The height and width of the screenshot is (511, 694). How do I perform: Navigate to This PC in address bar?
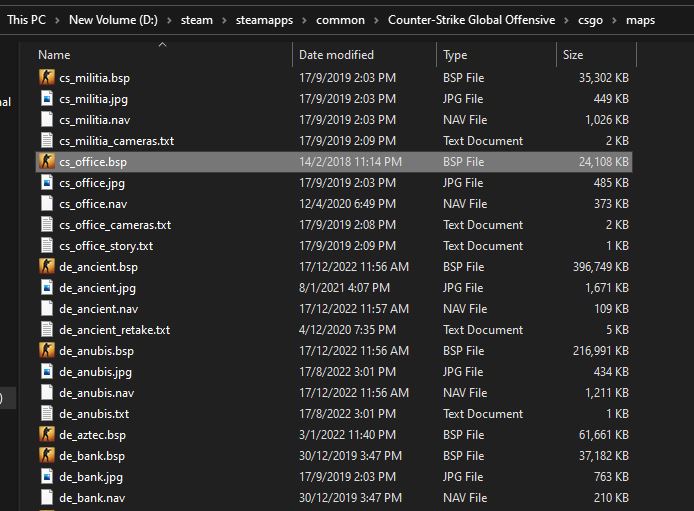[x=27, y=20]
